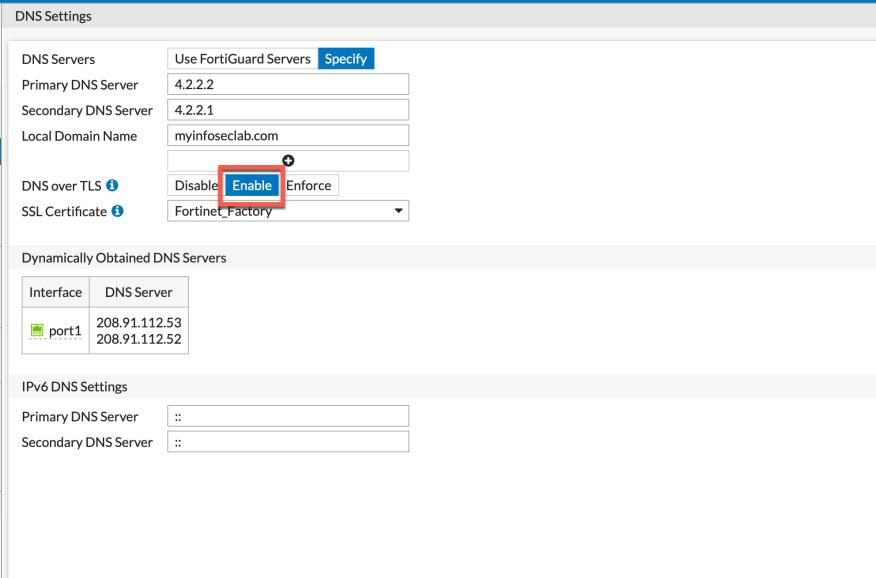Click the plus icon to add domain name
876x578 pixels.
coord(289,160)
